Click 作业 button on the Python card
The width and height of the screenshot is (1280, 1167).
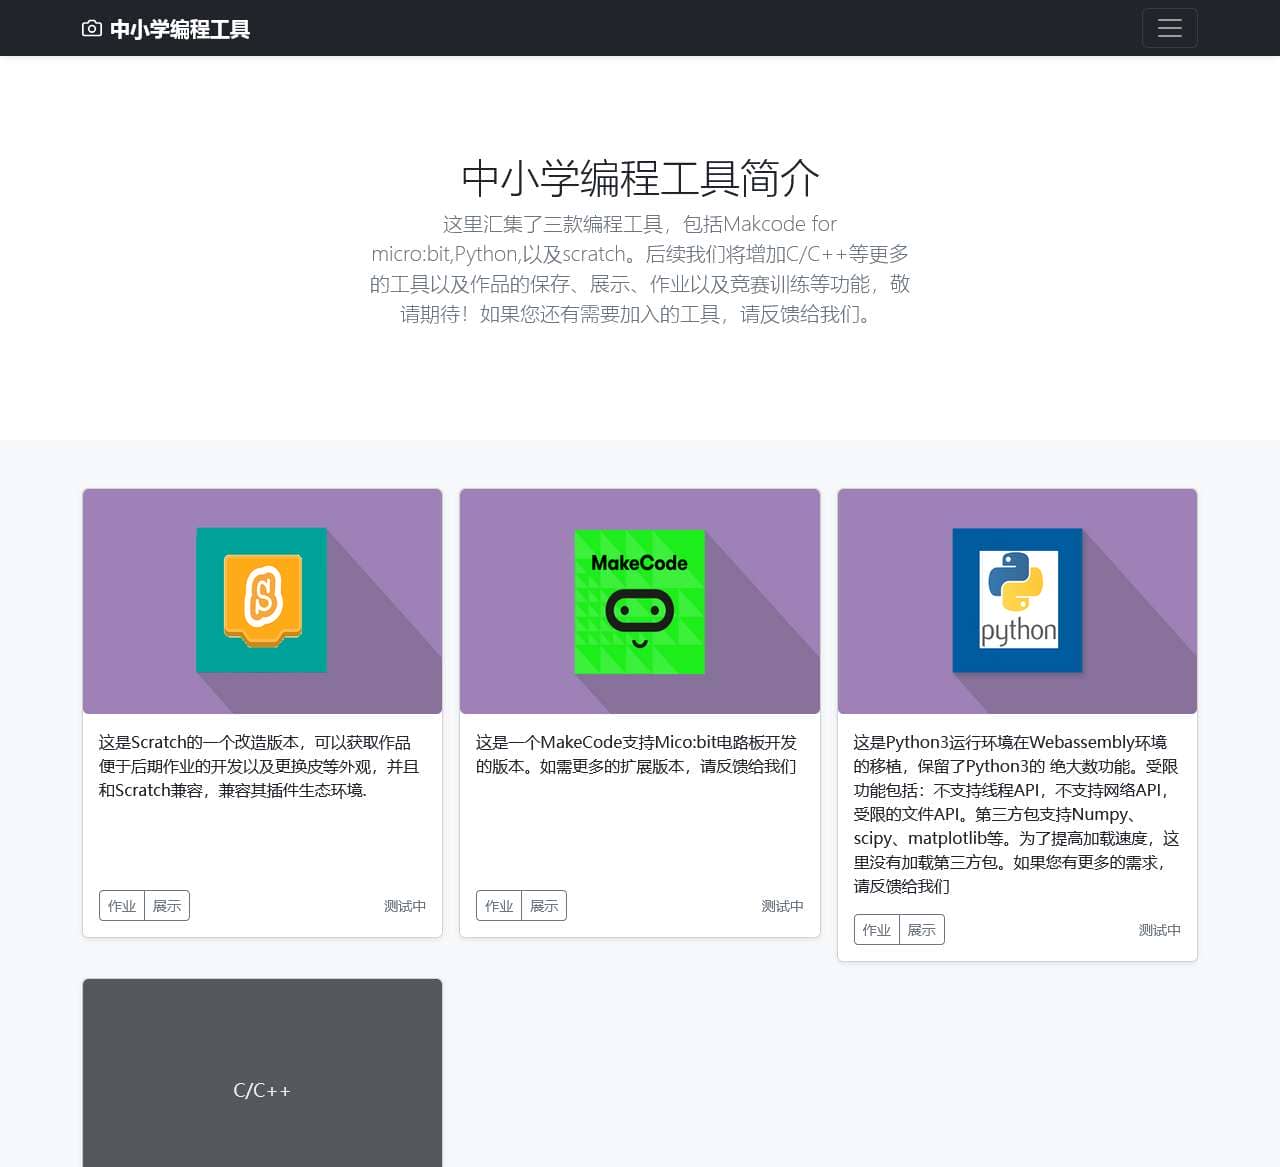click(x=877, y=930)
